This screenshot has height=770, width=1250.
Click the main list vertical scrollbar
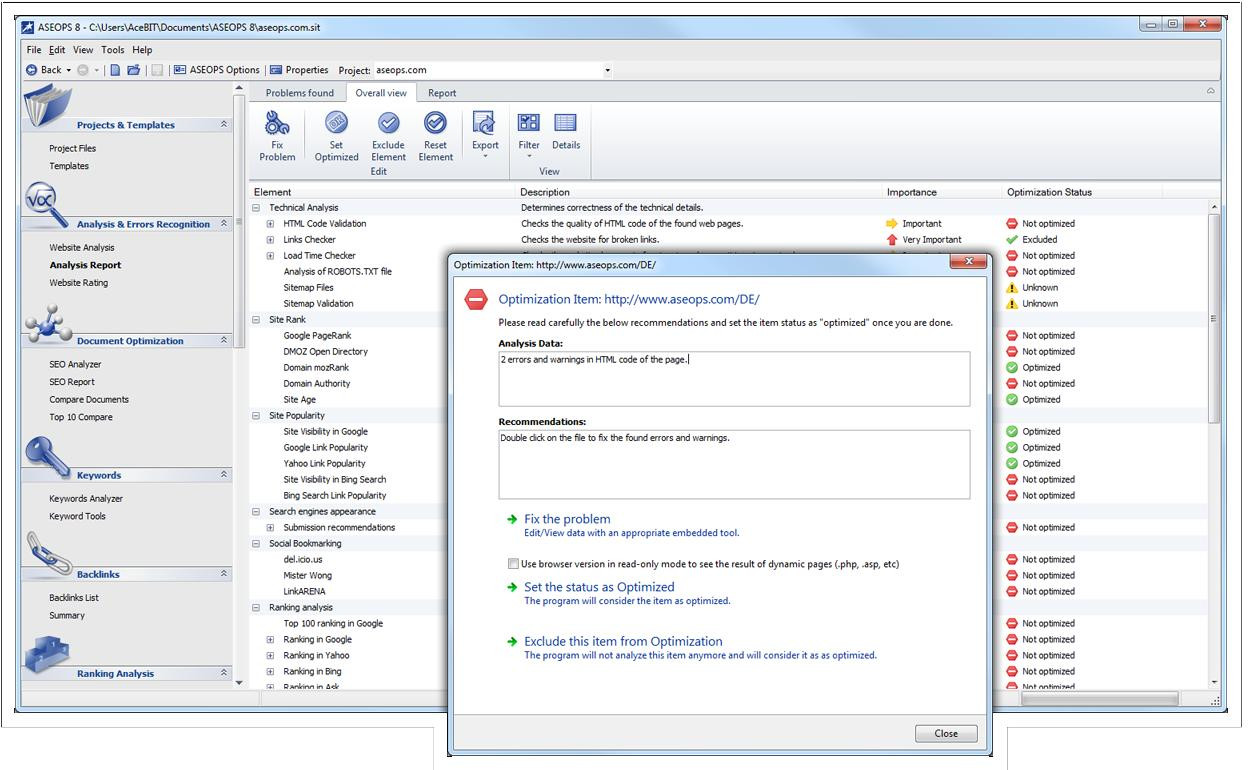tap(1215, 444)
